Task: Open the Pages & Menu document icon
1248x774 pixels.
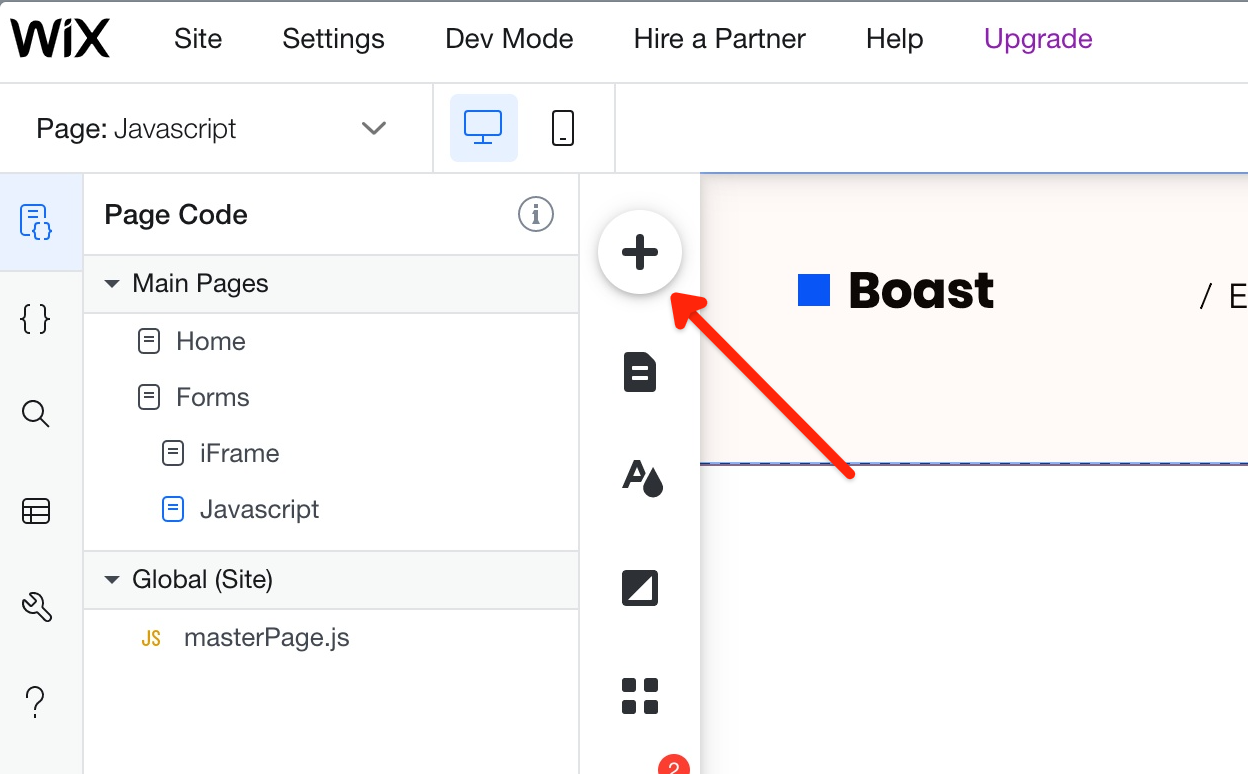Action: coord(640,373)
